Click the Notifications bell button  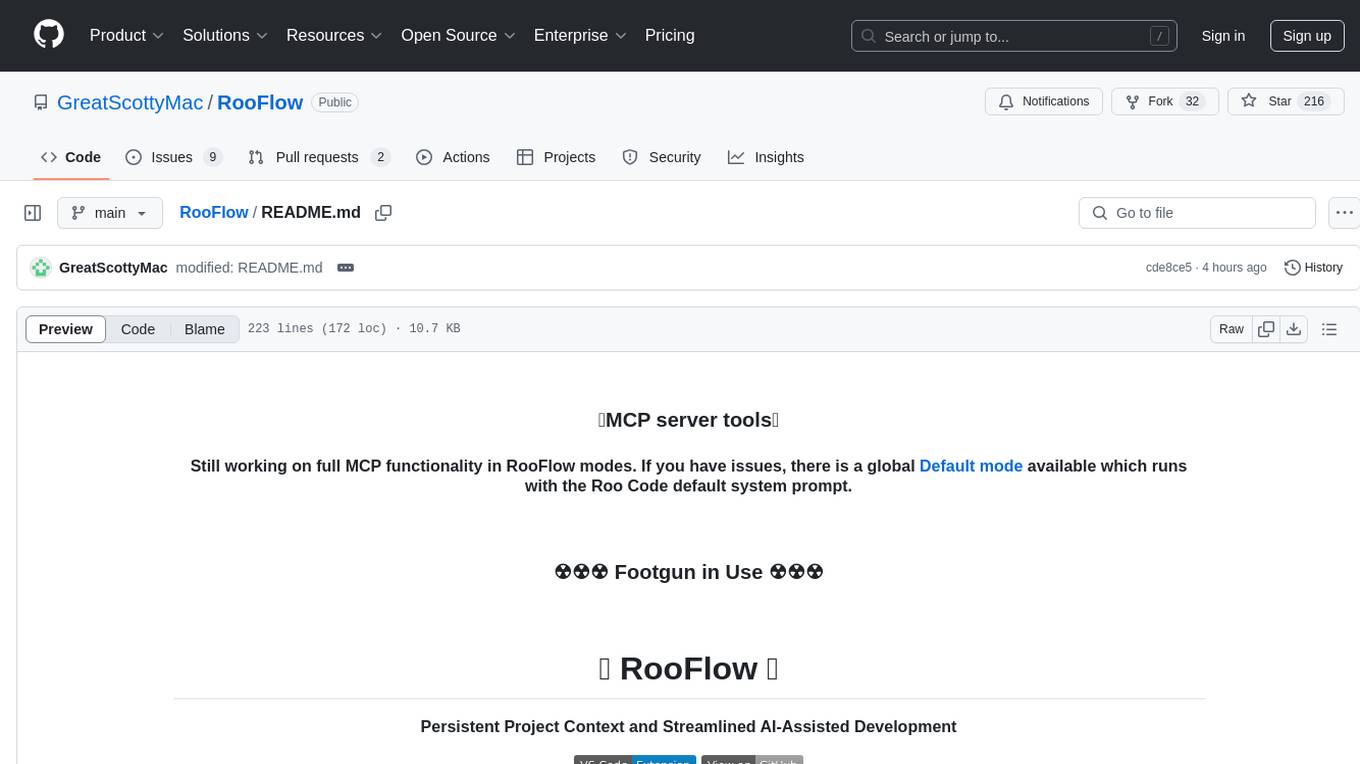pos(1044,101)
